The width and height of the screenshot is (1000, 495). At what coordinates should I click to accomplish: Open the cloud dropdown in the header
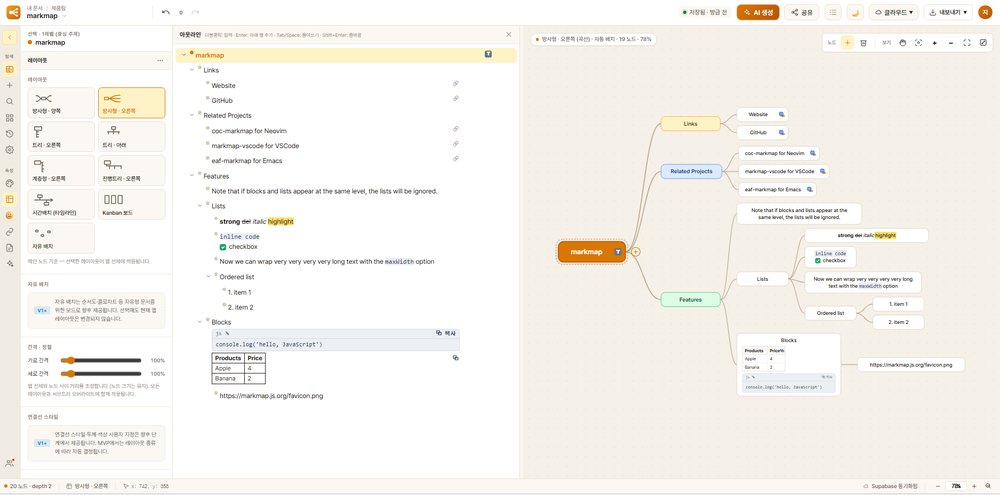point(894,12)
